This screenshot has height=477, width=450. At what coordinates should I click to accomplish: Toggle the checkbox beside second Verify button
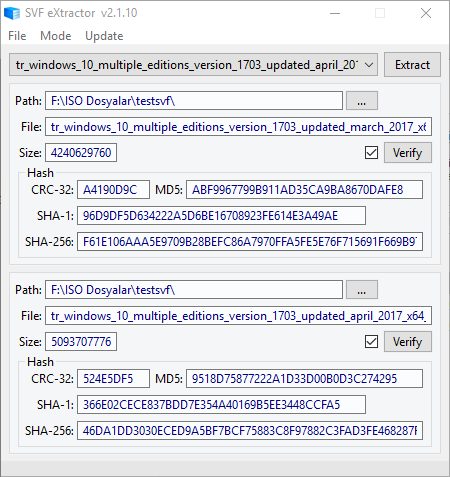(371, 342)
